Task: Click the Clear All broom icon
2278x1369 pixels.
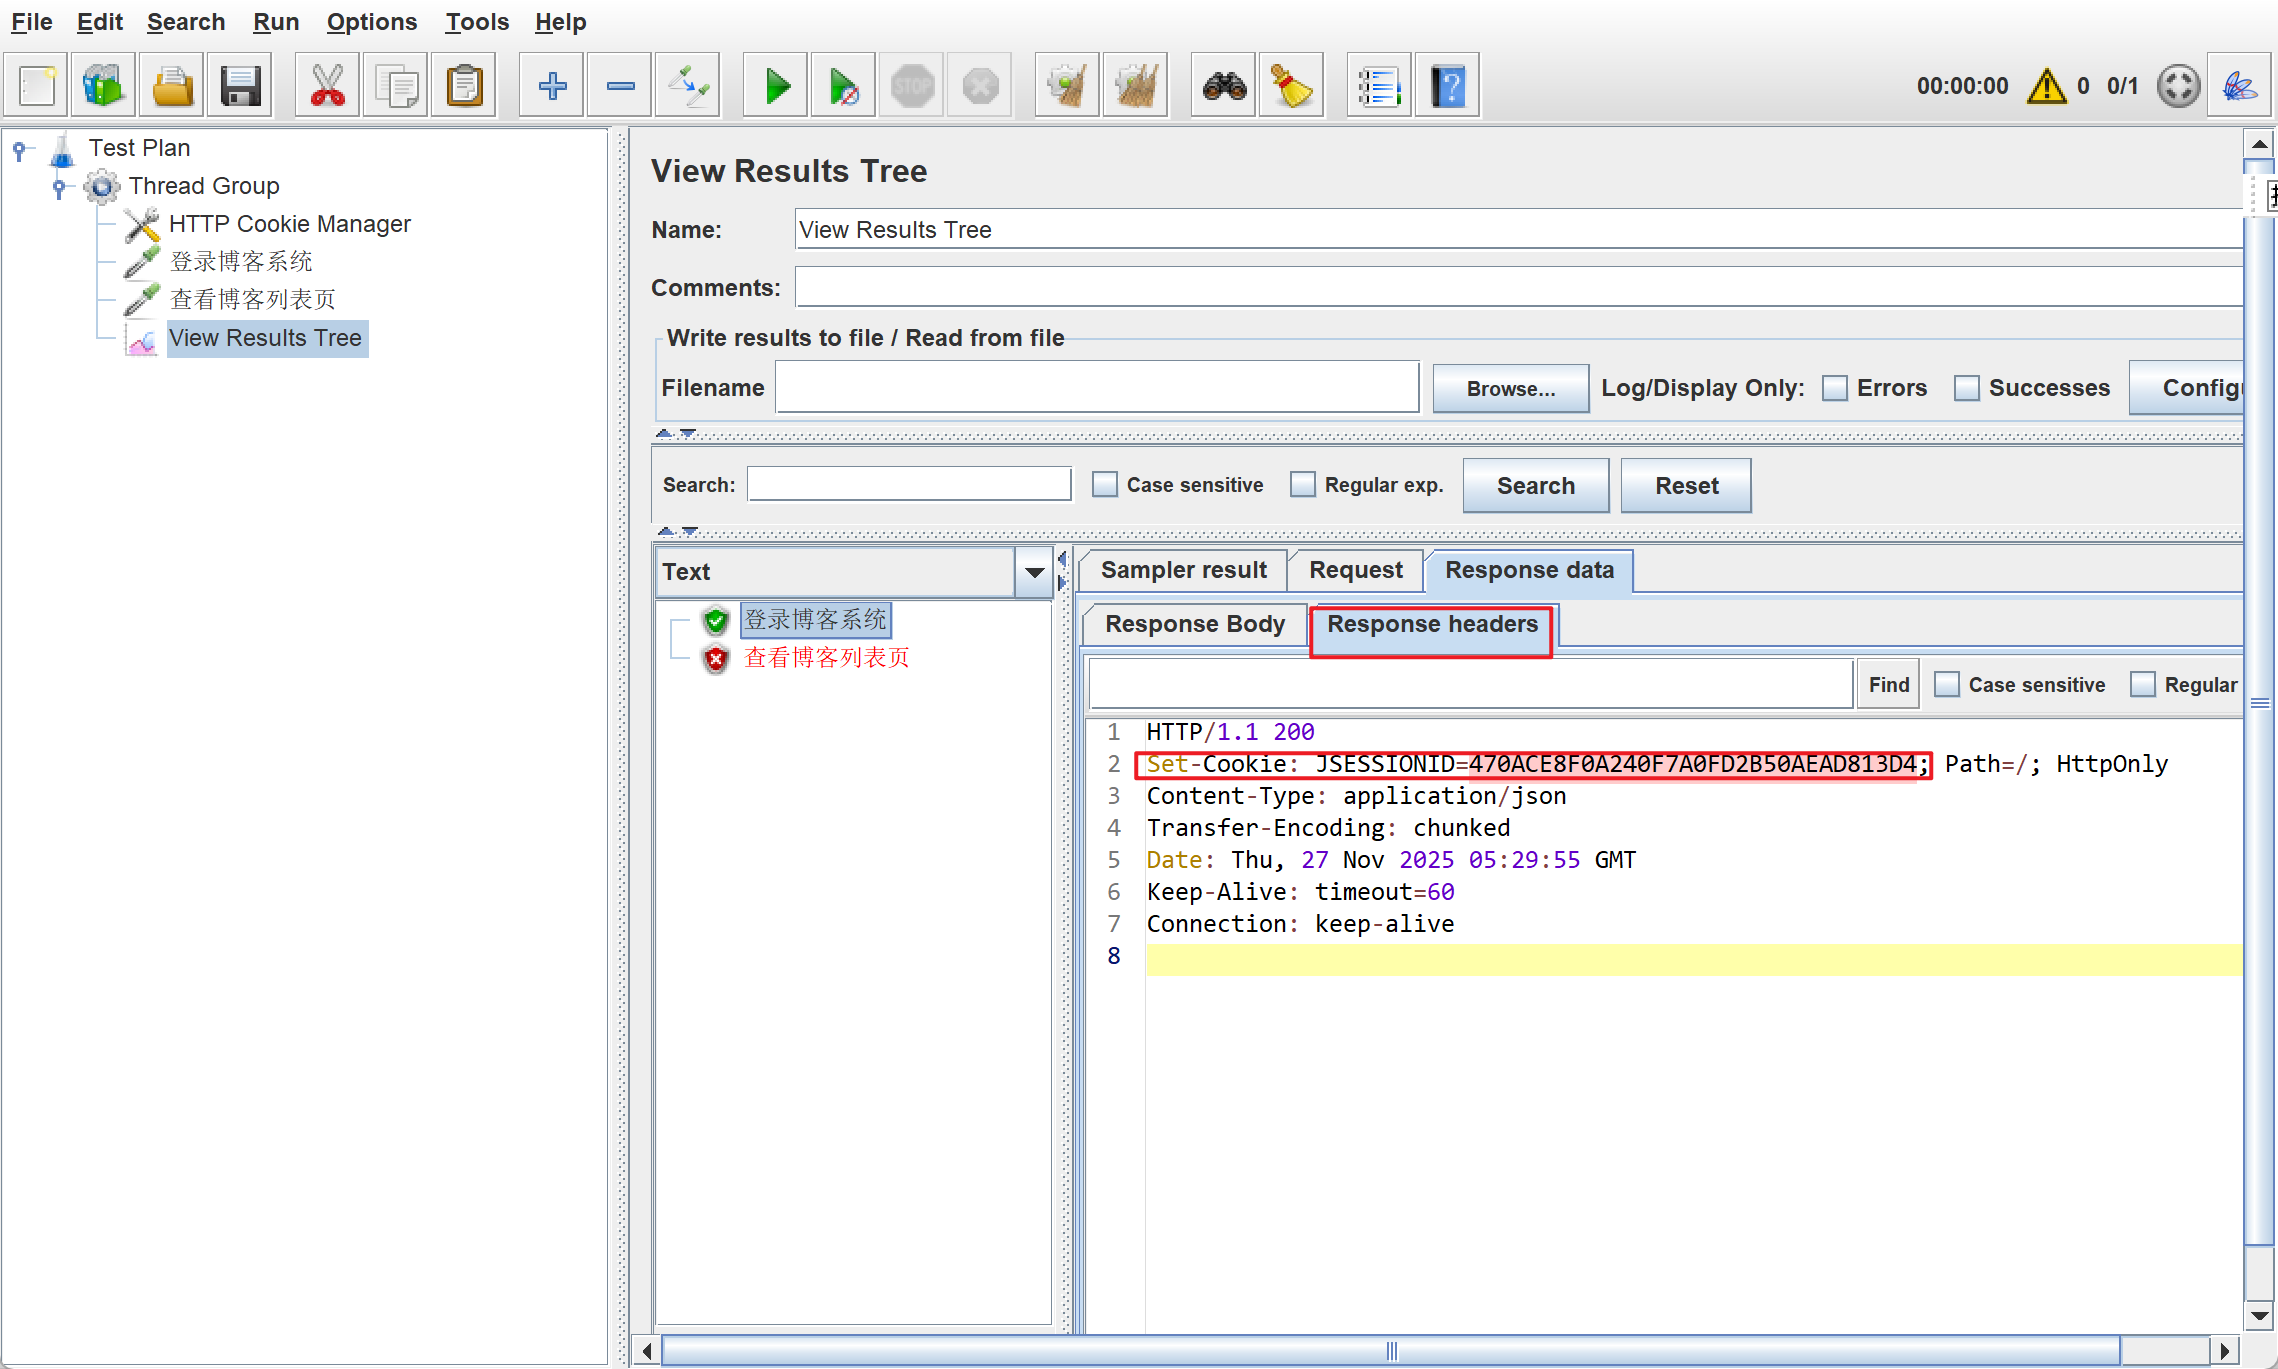Action: [x=1135, y=86]
